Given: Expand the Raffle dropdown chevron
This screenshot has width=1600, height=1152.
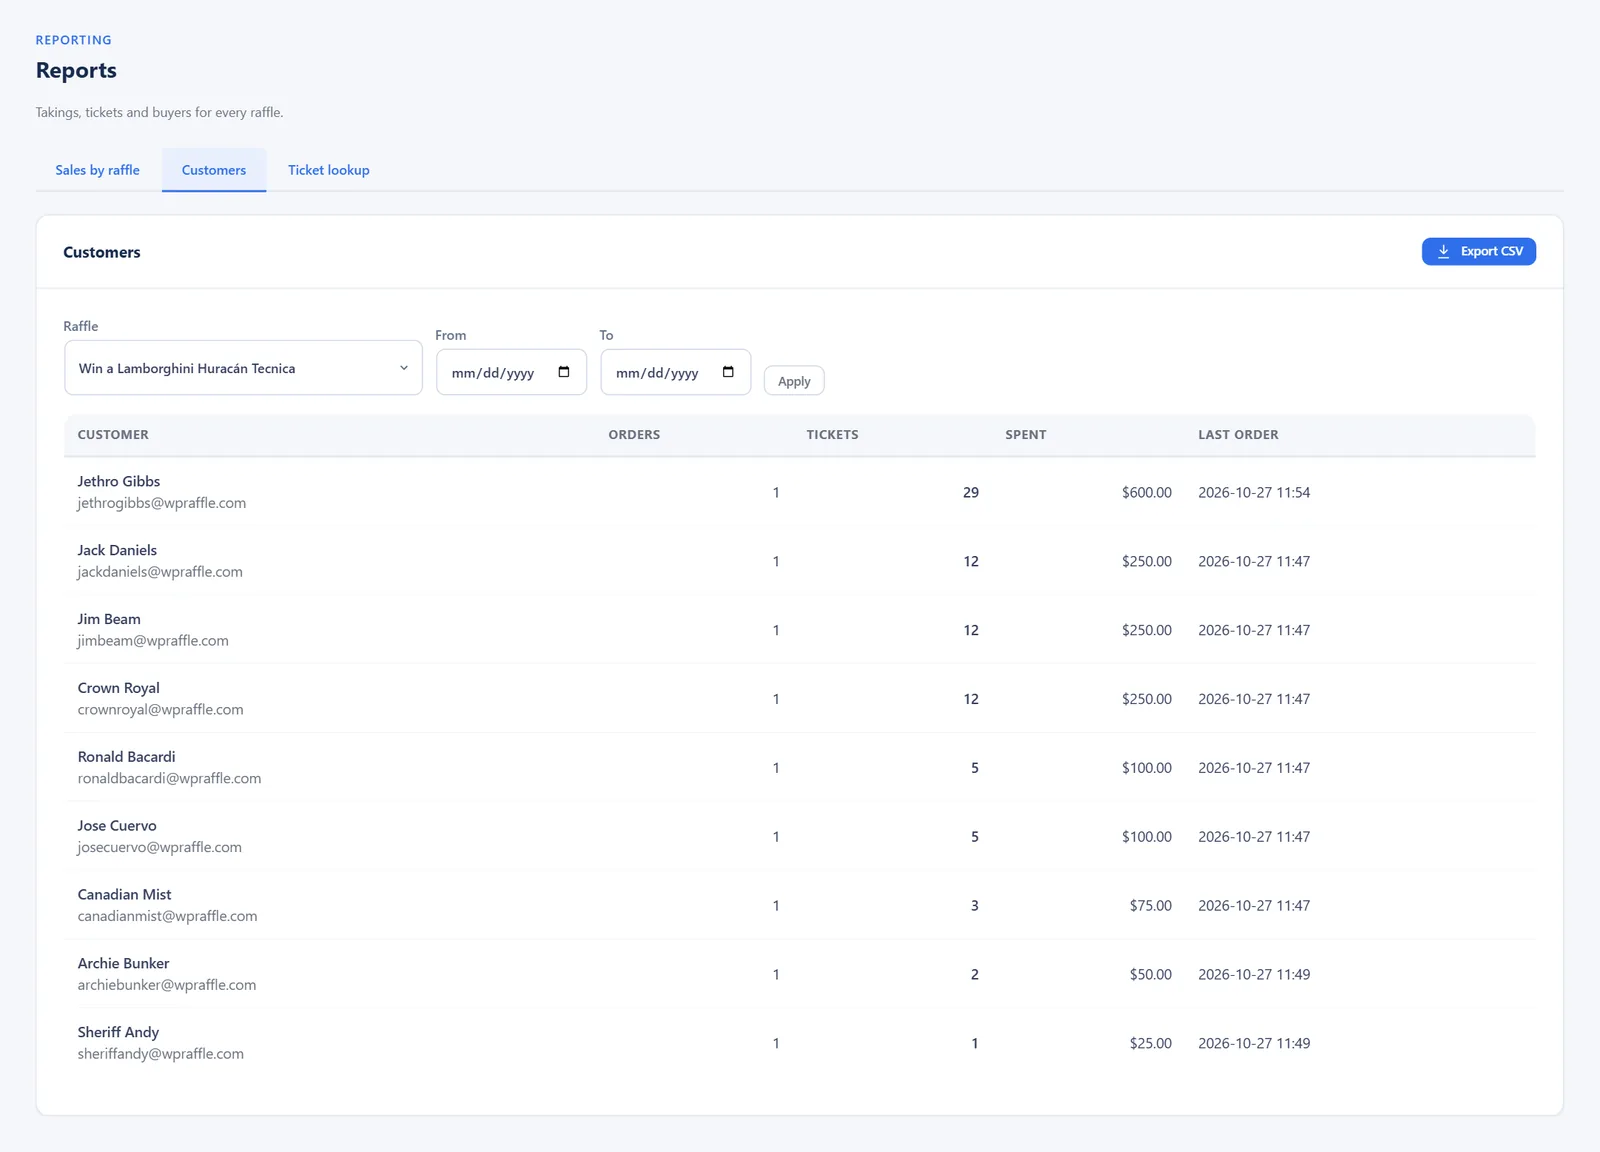Looking at the screenshot, I should click(404, 368).
